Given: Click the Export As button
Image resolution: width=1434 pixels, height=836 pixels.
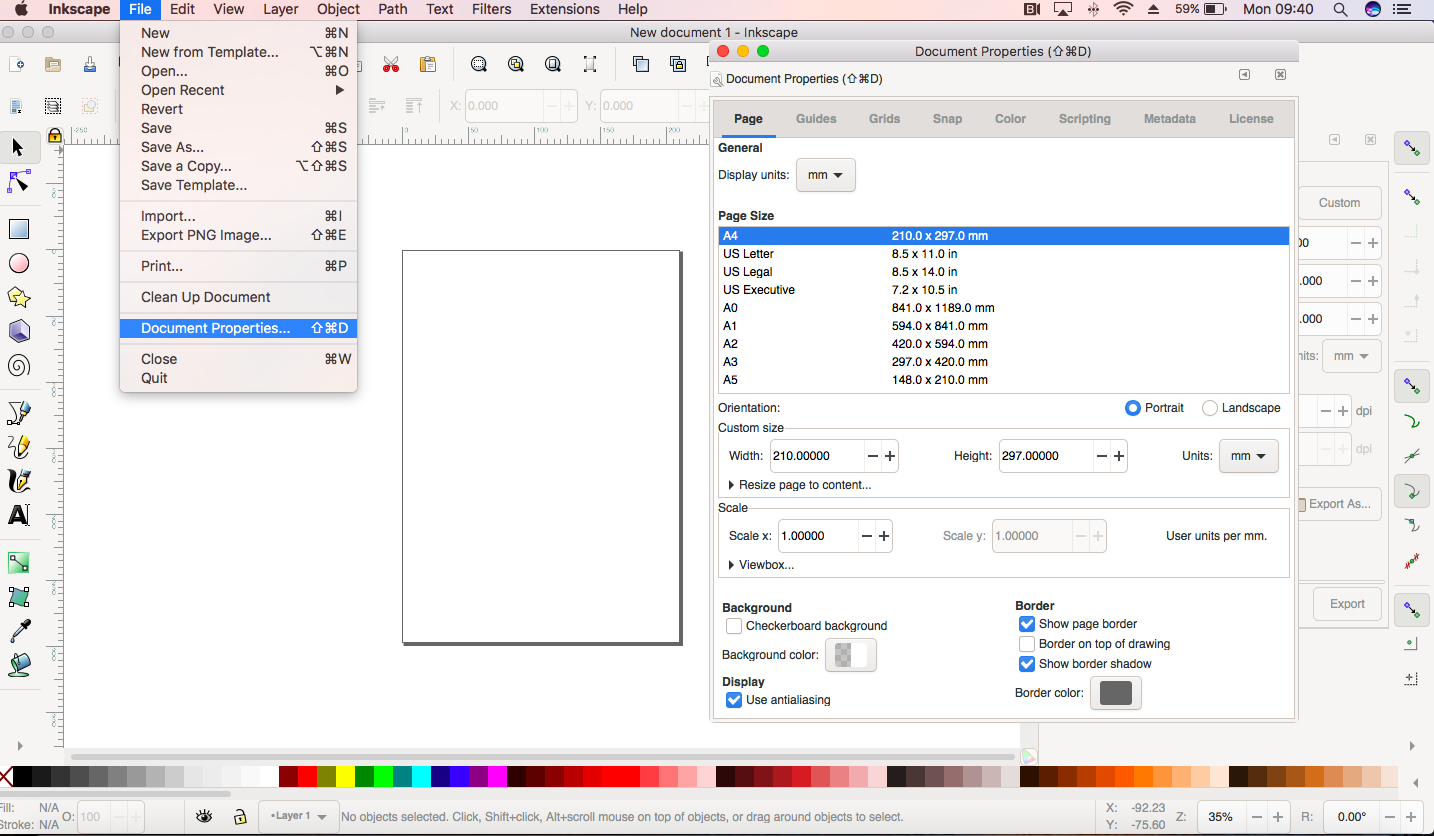Looking at the screenshot, I should [x=1339, y=504].
